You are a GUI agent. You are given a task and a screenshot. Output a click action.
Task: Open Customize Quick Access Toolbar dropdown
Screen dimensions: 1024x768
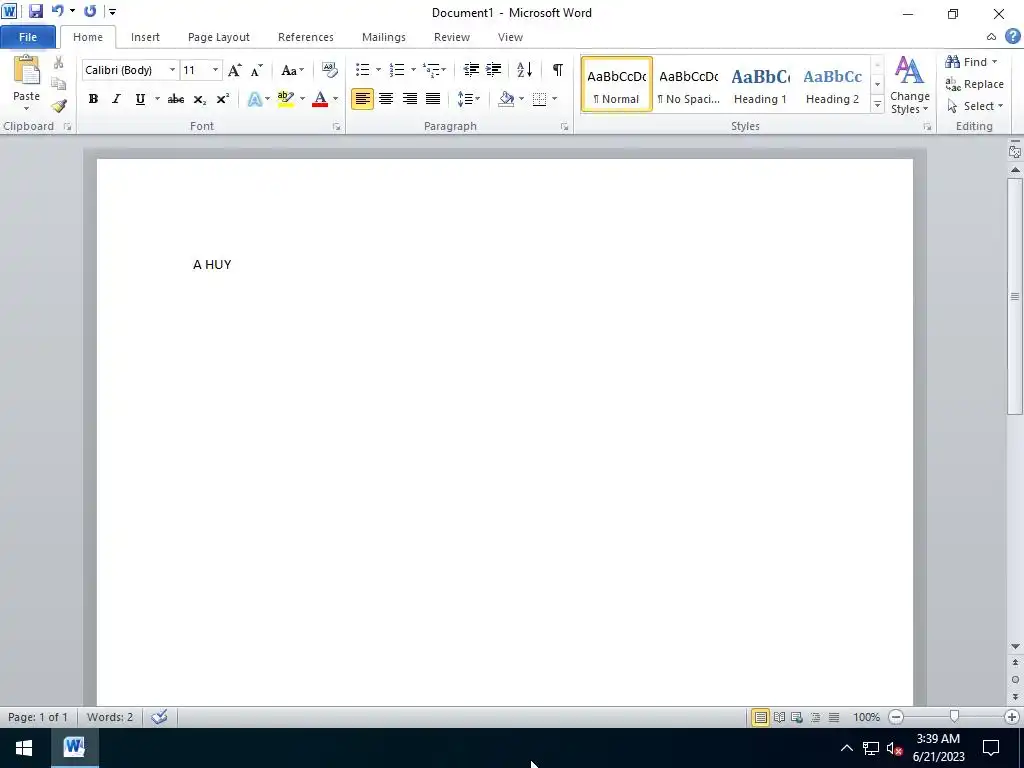click(113, 12)
